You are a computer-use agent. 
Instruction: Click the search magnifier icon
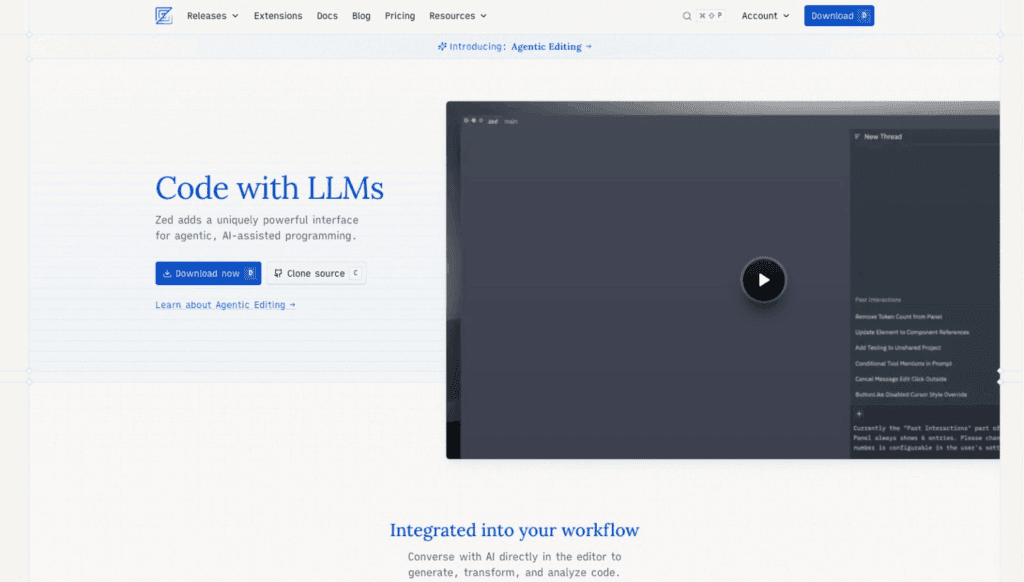(687, 16)
